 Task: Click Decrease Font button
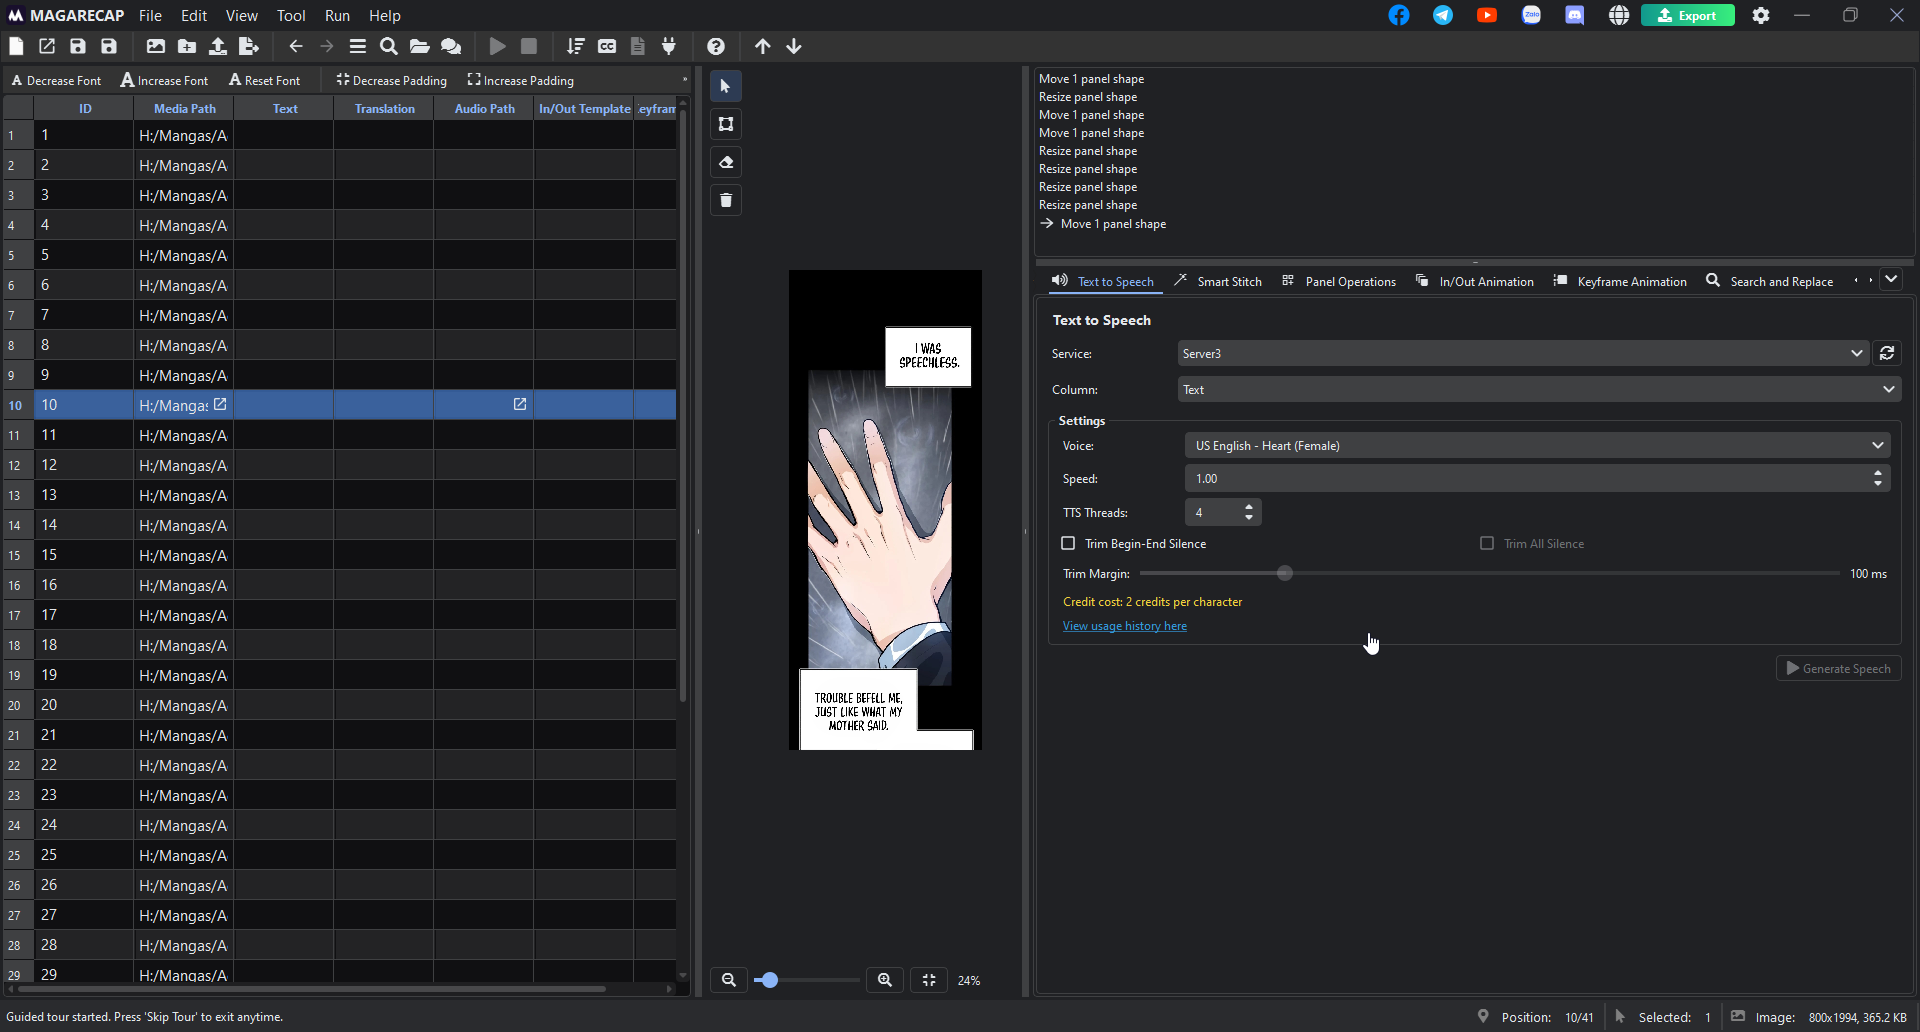coord(56,80)
